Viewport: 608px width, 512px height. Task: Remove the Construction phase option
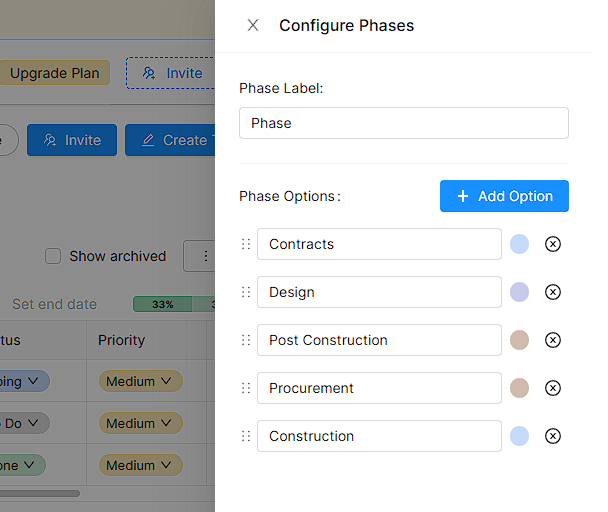tap(553, 436)
